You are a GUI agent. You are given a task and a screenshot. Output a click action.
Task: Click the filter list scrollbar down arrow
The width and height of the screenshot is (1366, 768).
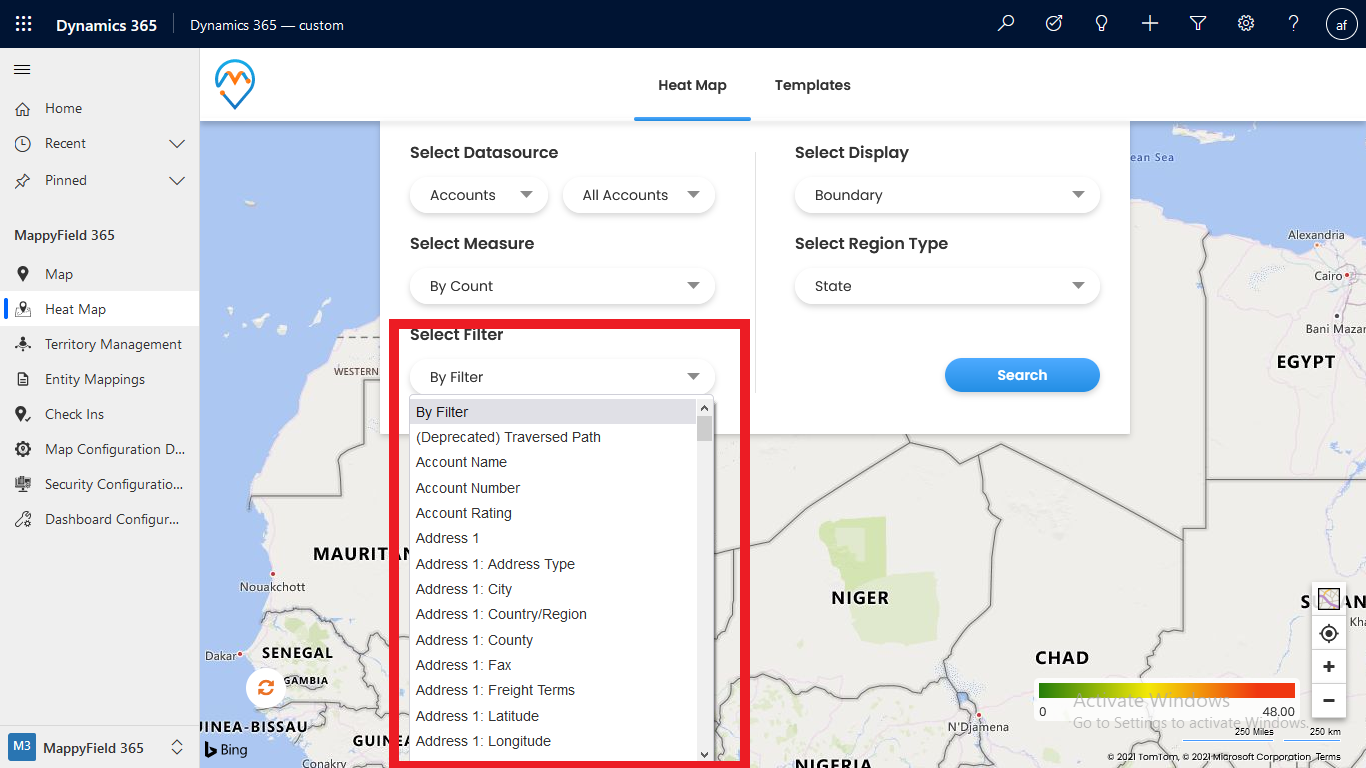tap(704, 755)
